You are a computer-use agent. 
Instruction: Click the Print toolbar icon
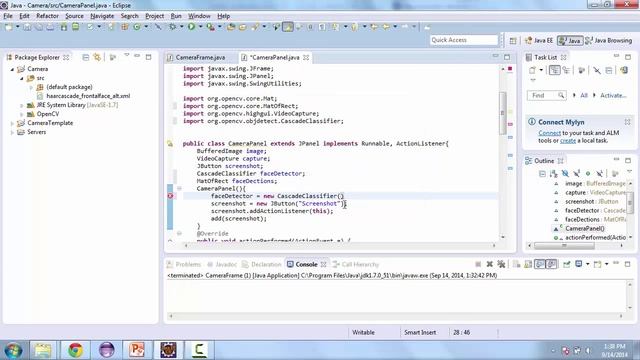click(x=50, y=27)
